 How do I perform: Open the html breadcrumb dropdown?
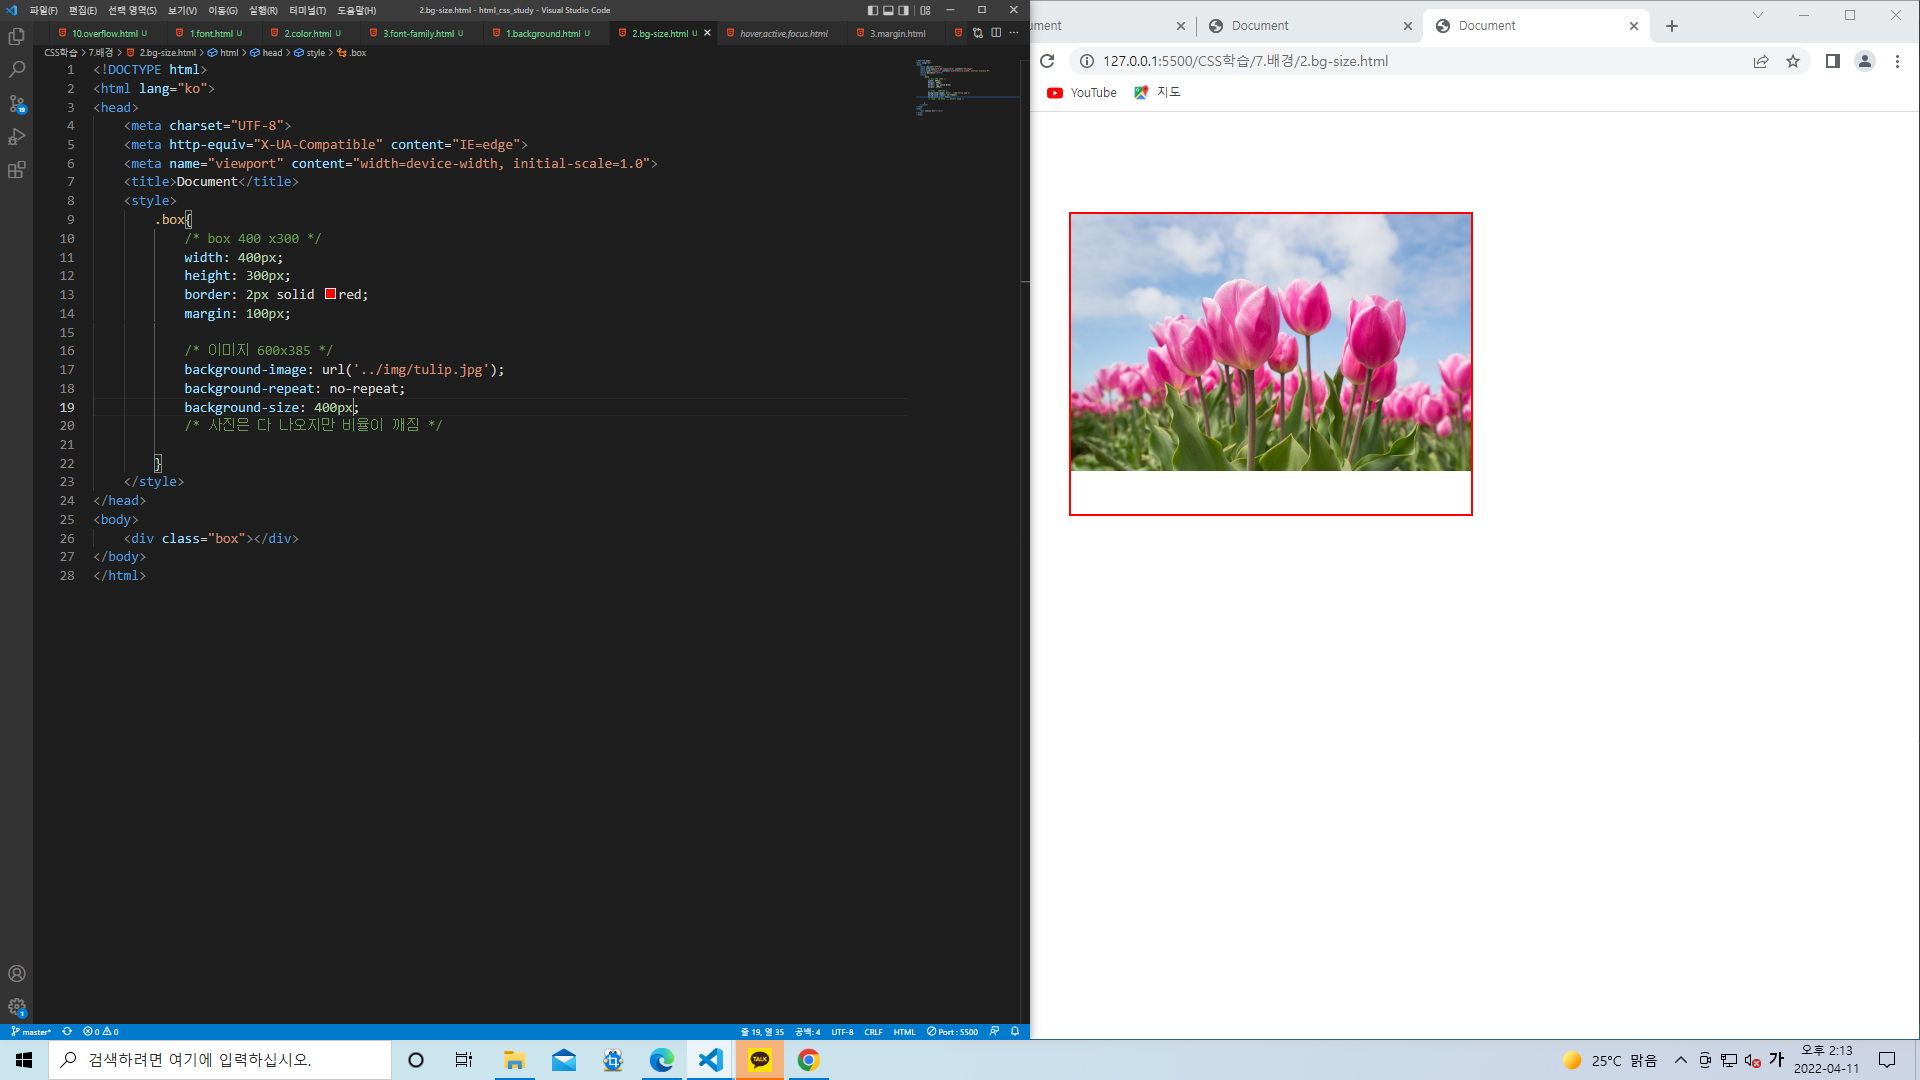coord(224,53)
